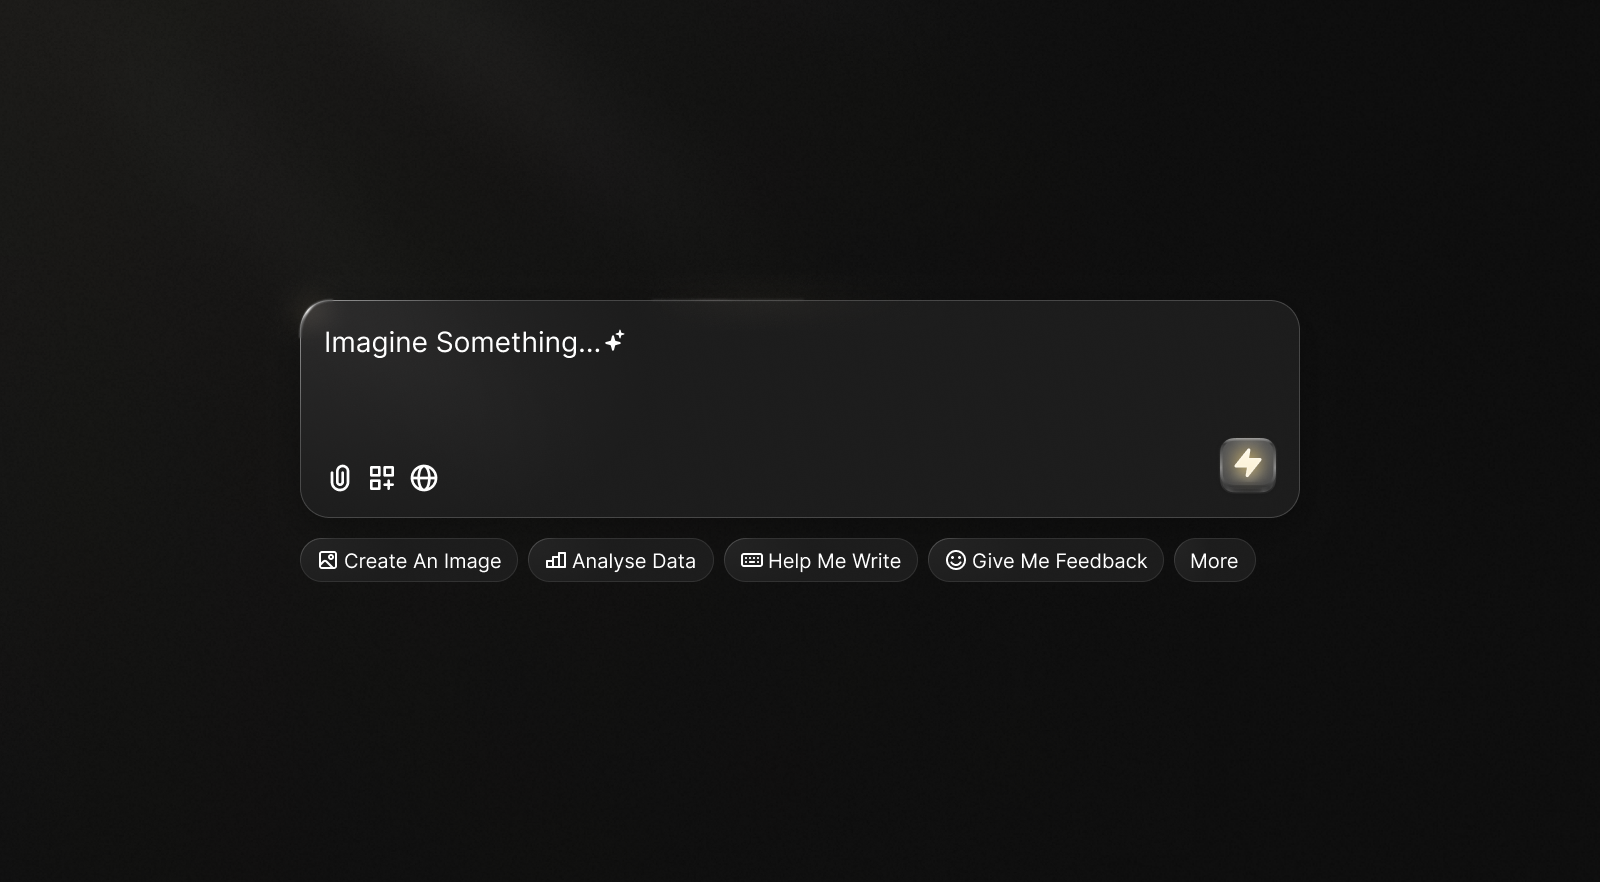Focus the "Imagine Something..." prompt field
This screenshot has height=882, width=1600.
[462, 343]
